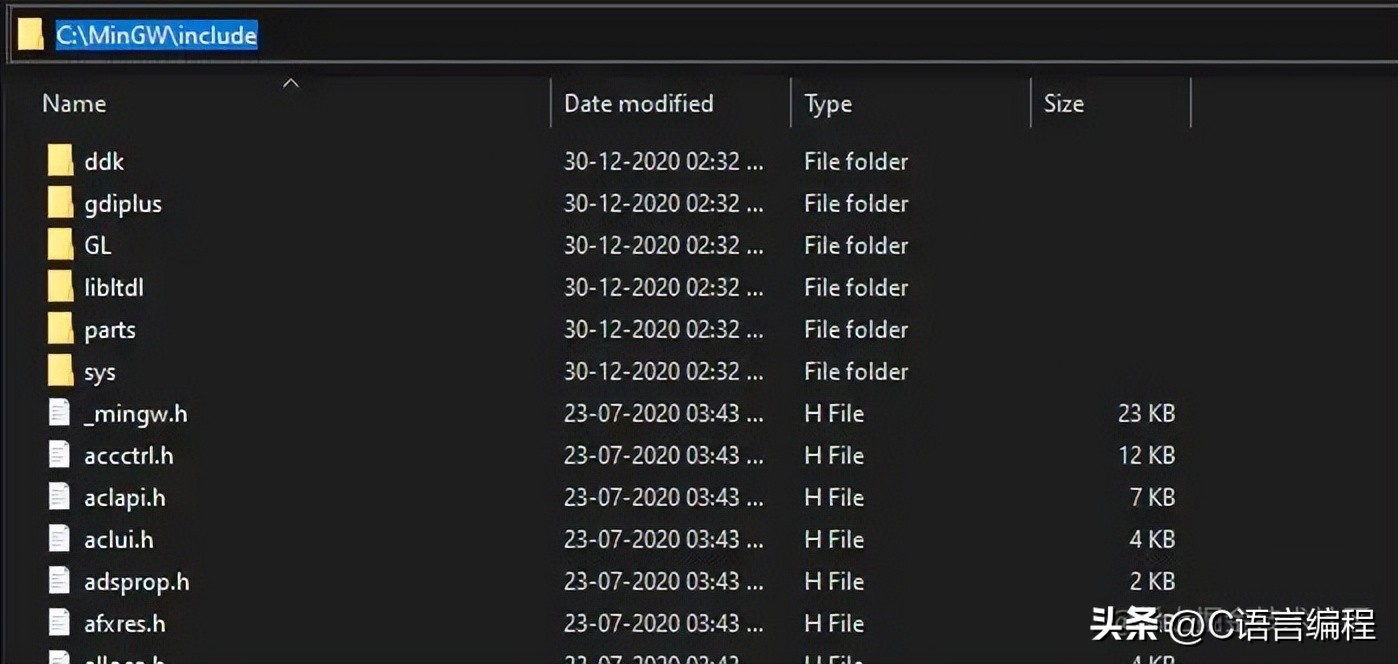Sort files by Date modified

[x=639, y=103]
